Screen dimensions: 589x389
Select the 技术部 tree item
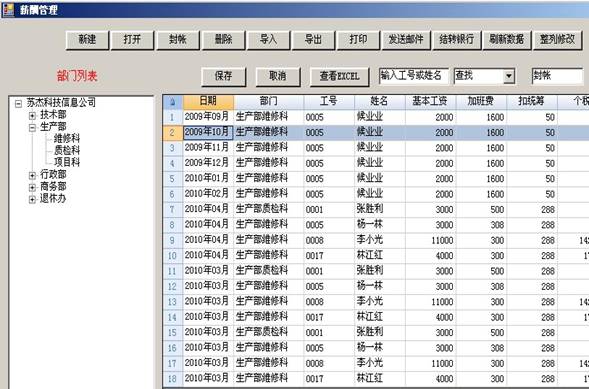(53, 115)
